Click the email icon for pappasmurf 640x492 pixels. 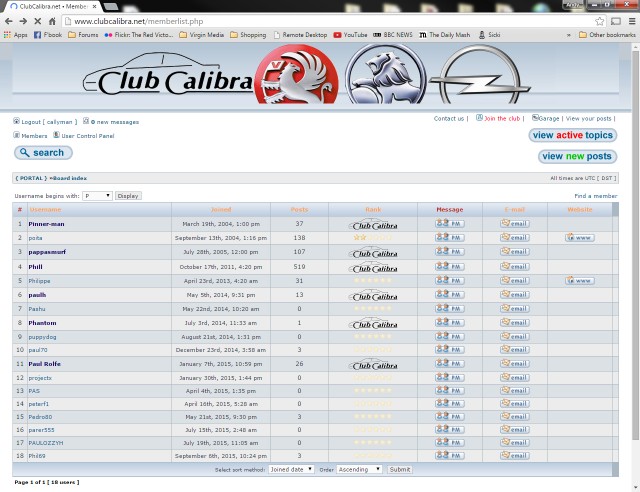tap(514, 252)
